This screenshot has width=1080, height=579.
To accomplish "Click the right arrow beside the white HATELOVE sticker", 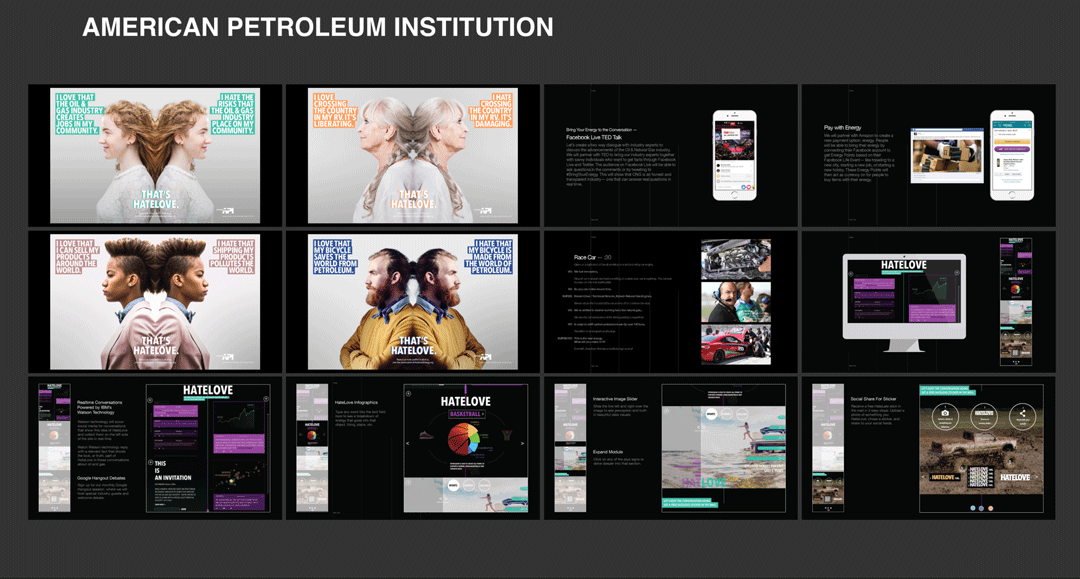I will [x=1036, y=476].
